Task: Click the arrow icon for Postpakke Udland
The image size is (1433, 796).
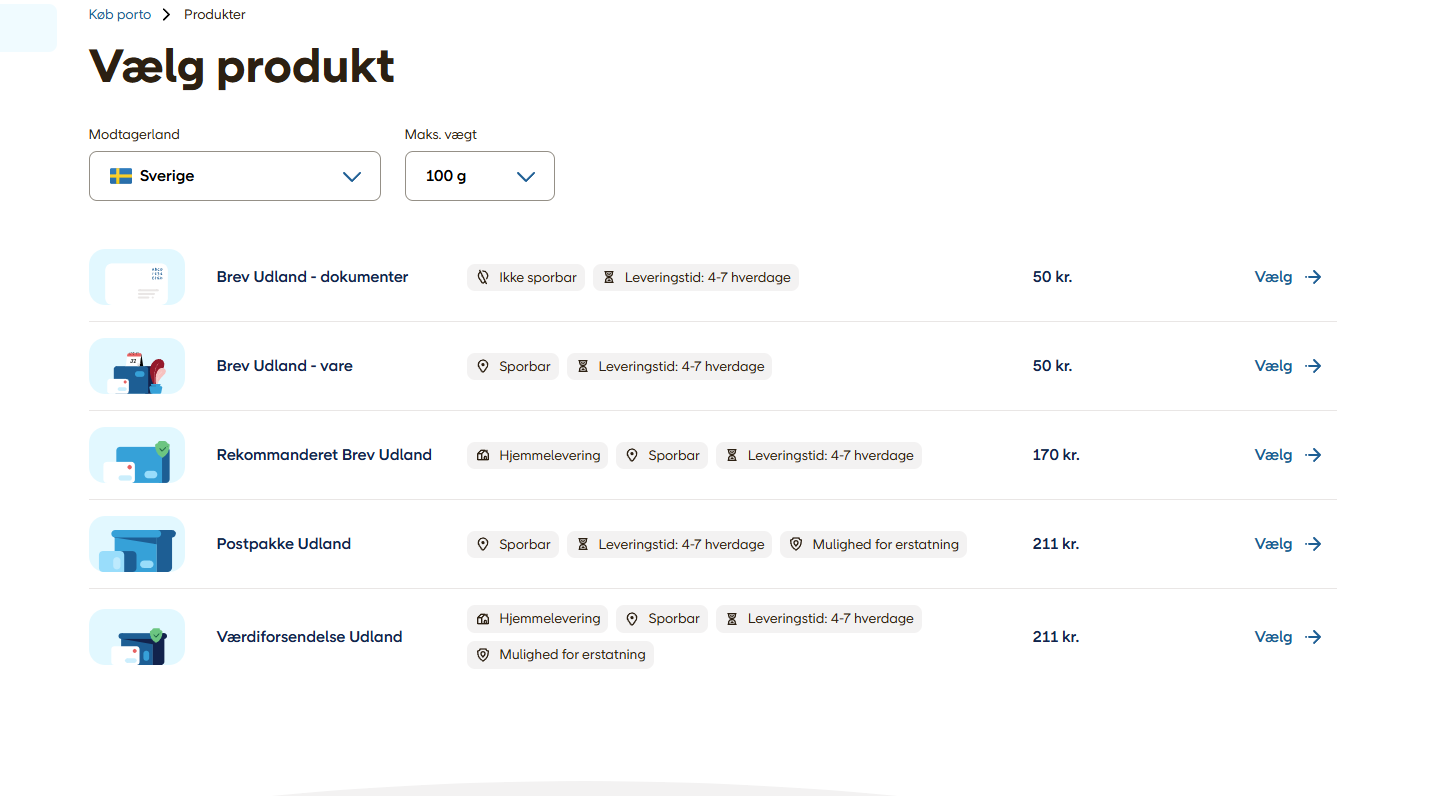Action: 1314,544
